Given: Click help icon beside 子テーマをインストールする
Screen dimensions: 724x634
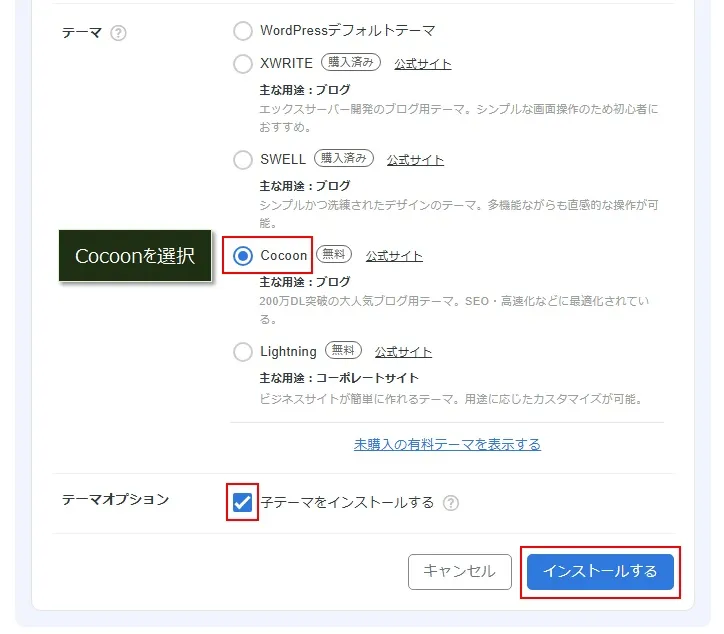Looking at the screenshot, I should [451, 503].
